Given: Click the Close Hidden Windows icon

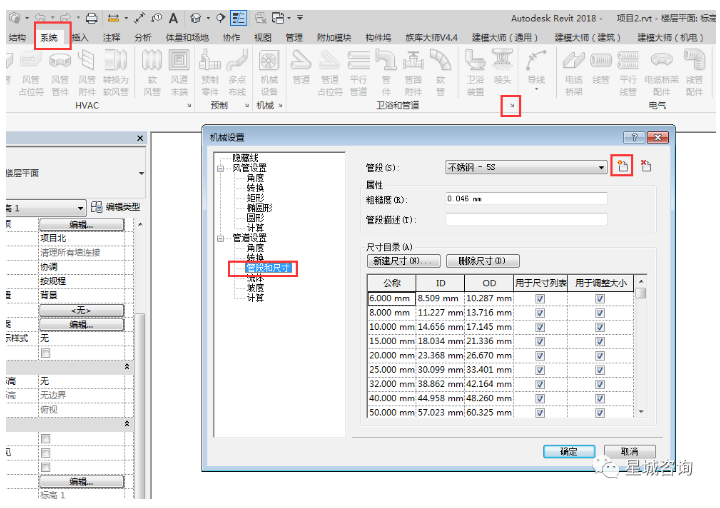Looking at the screenshot, I should click(261, 18).
